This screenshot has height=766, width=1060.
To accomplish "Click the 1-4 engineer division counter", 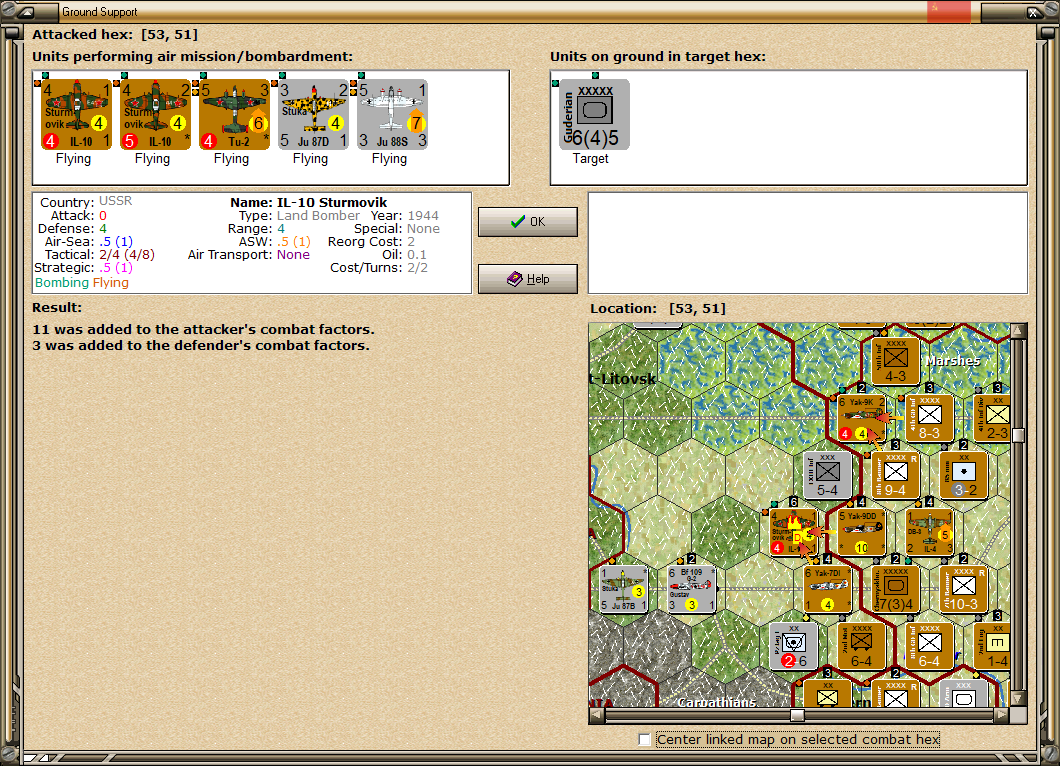I will tap(992, 646).
